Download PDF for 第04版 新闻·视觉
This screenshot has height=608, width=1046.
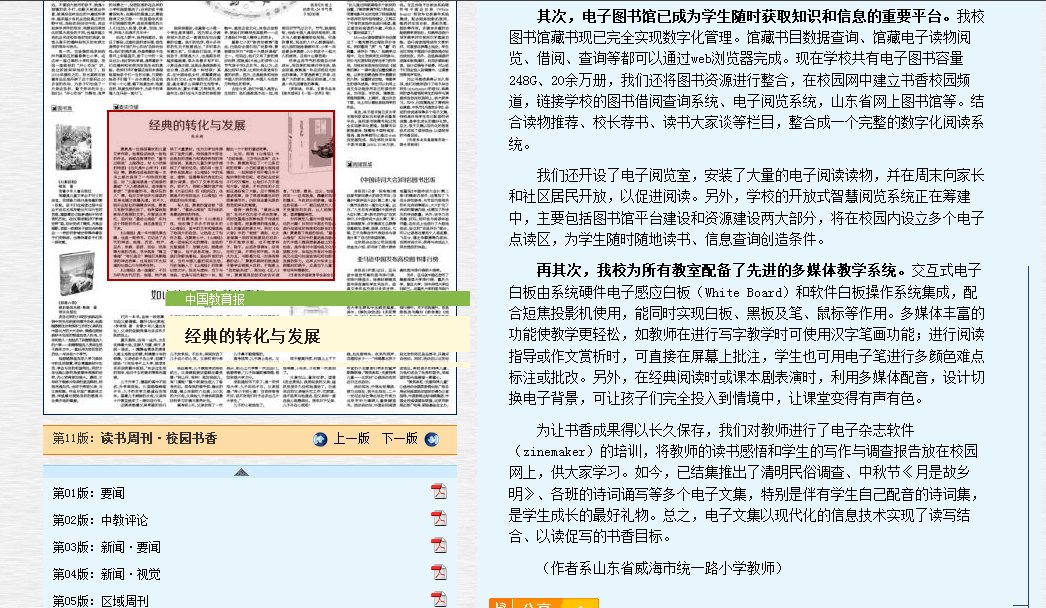tap(438, 572)
